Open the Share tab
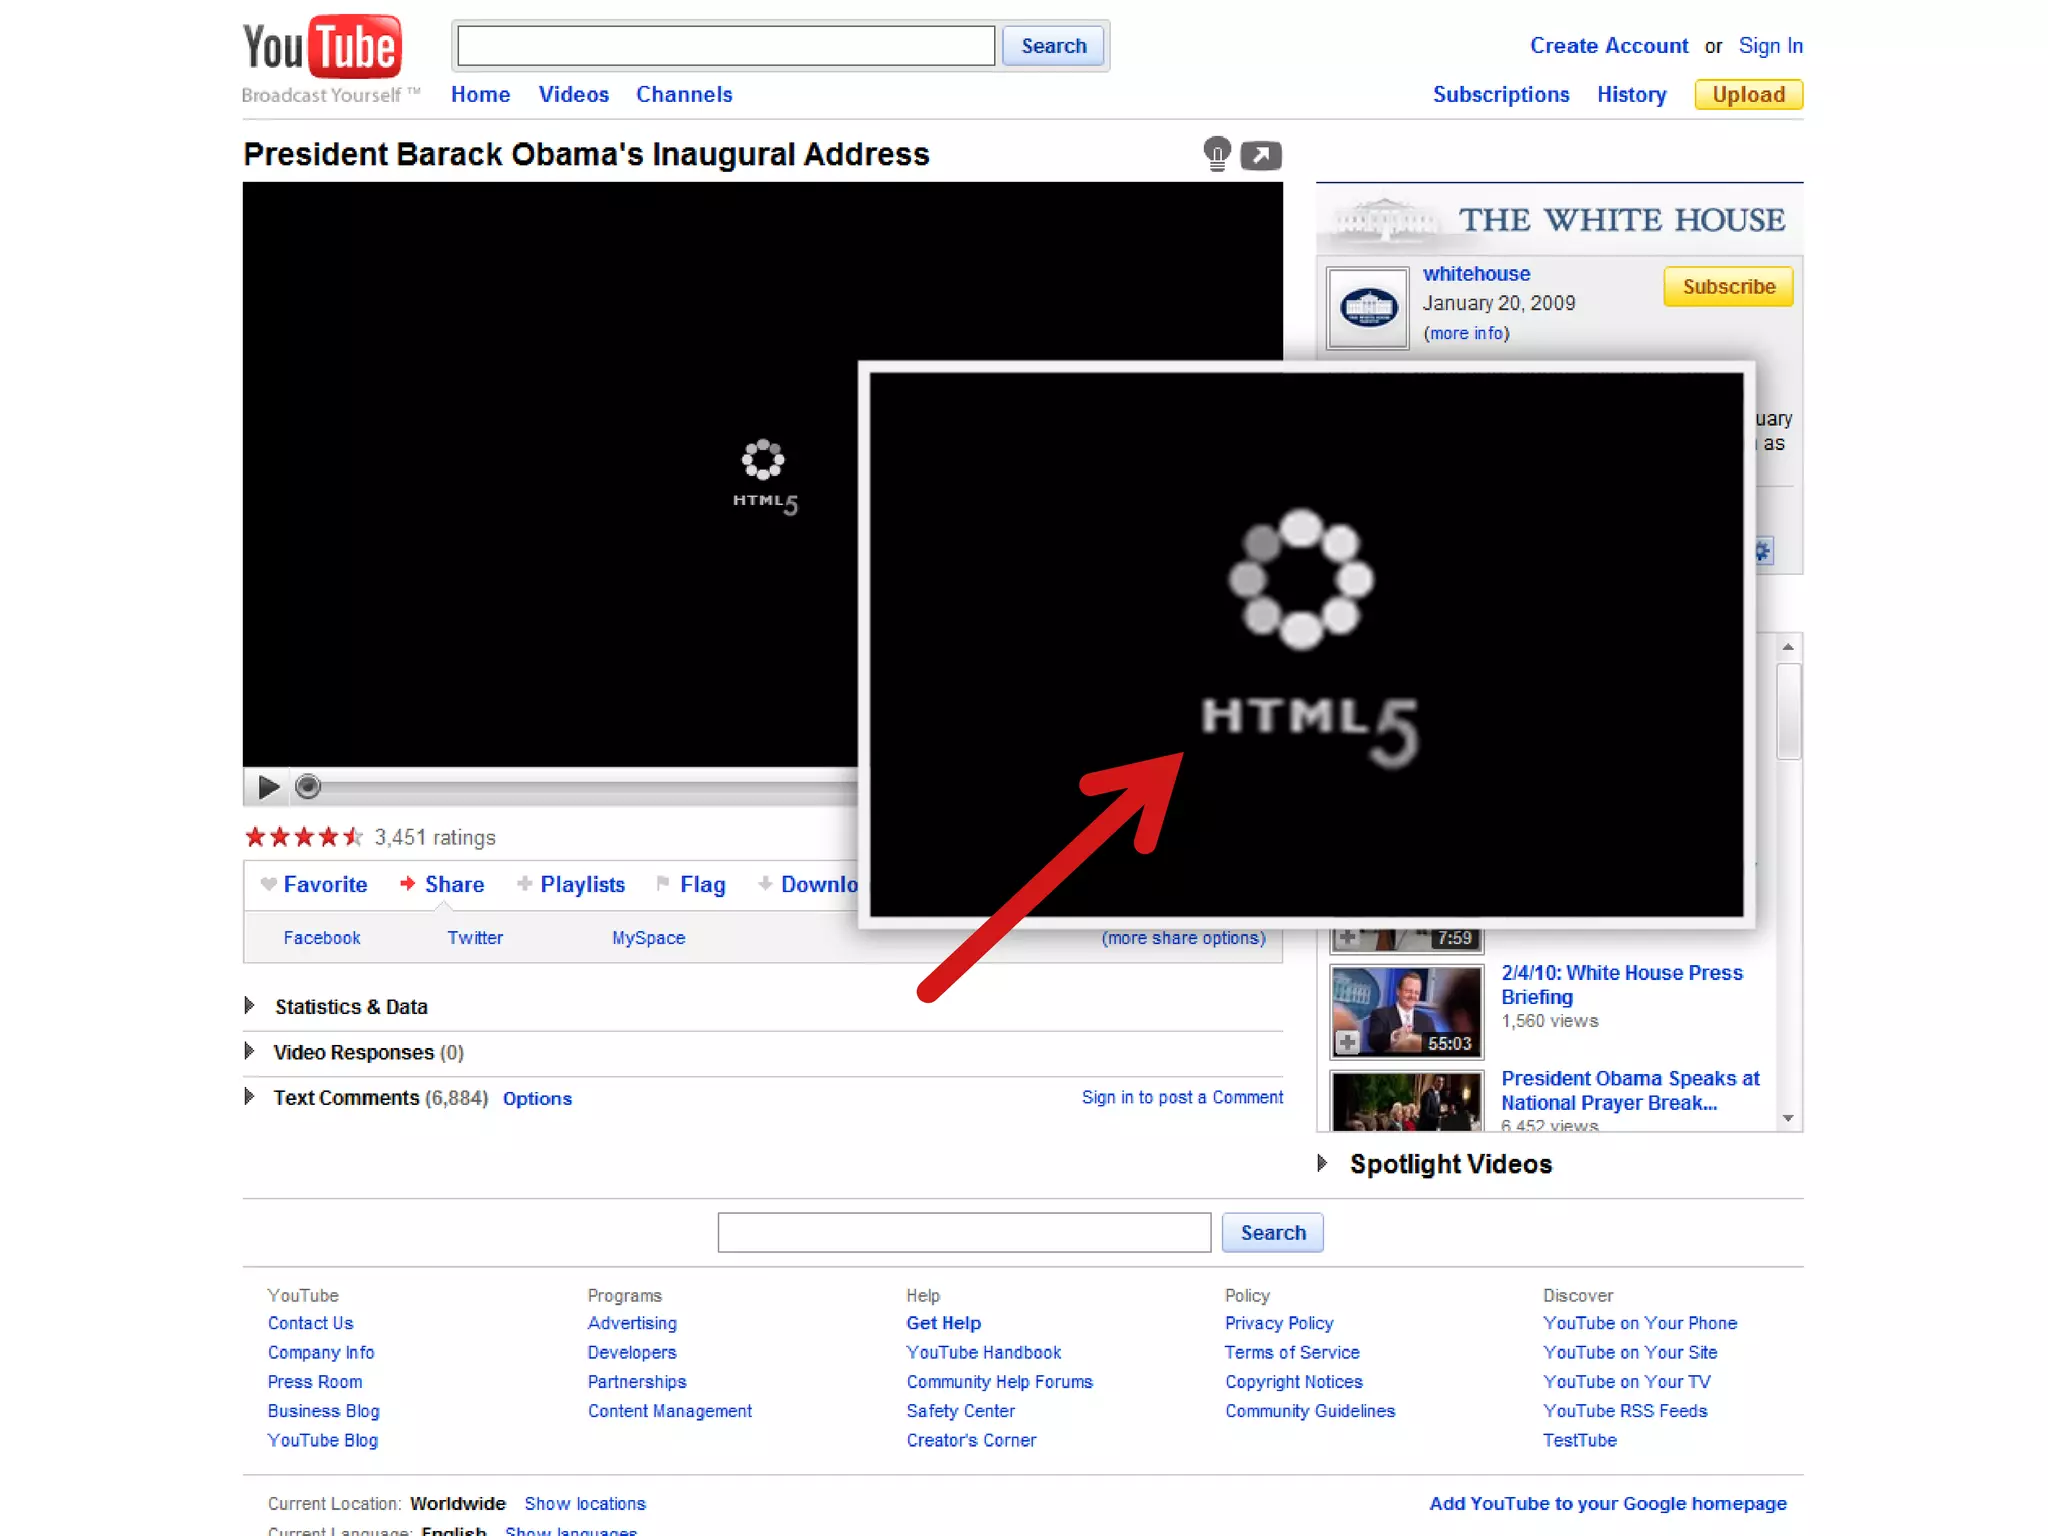2048x1536 pixels. click(442, 884)
